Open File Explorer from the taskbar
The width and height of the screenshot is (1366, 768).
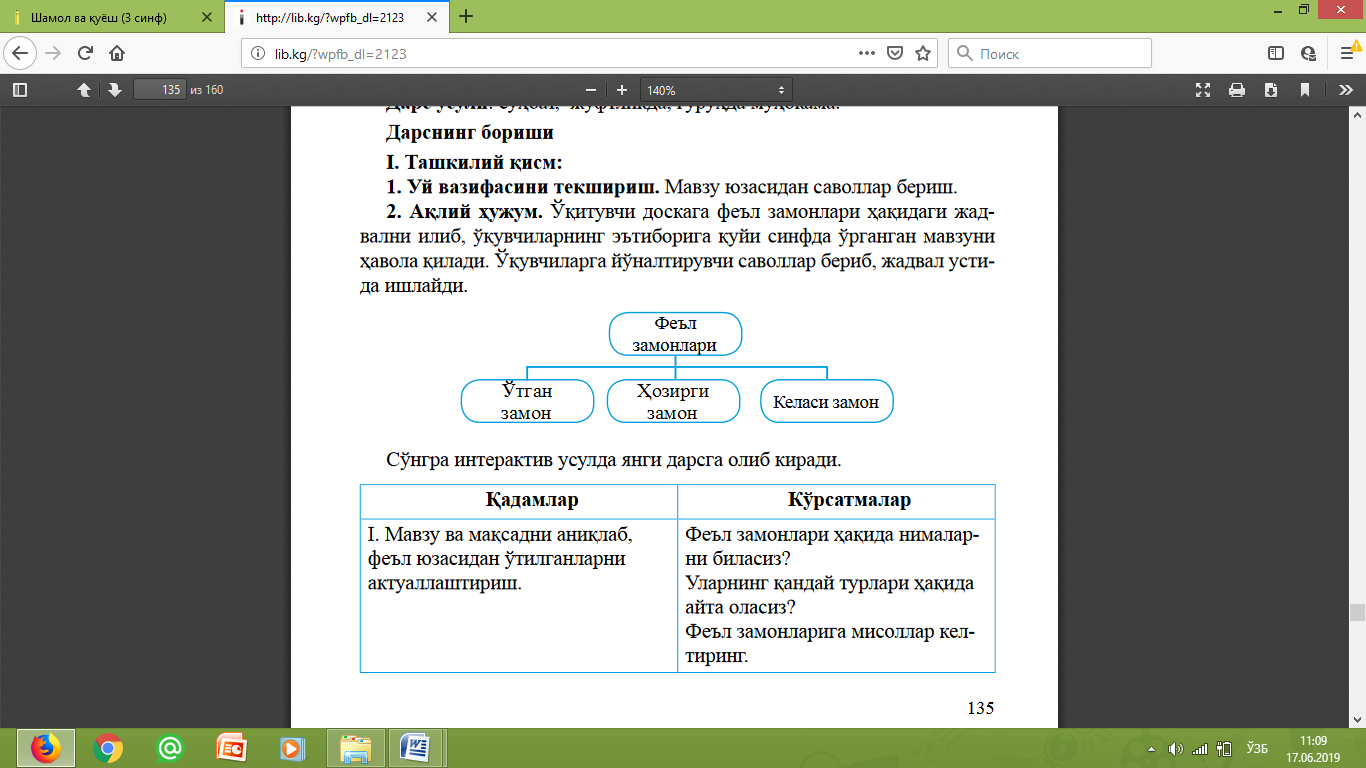coord(355,748)
